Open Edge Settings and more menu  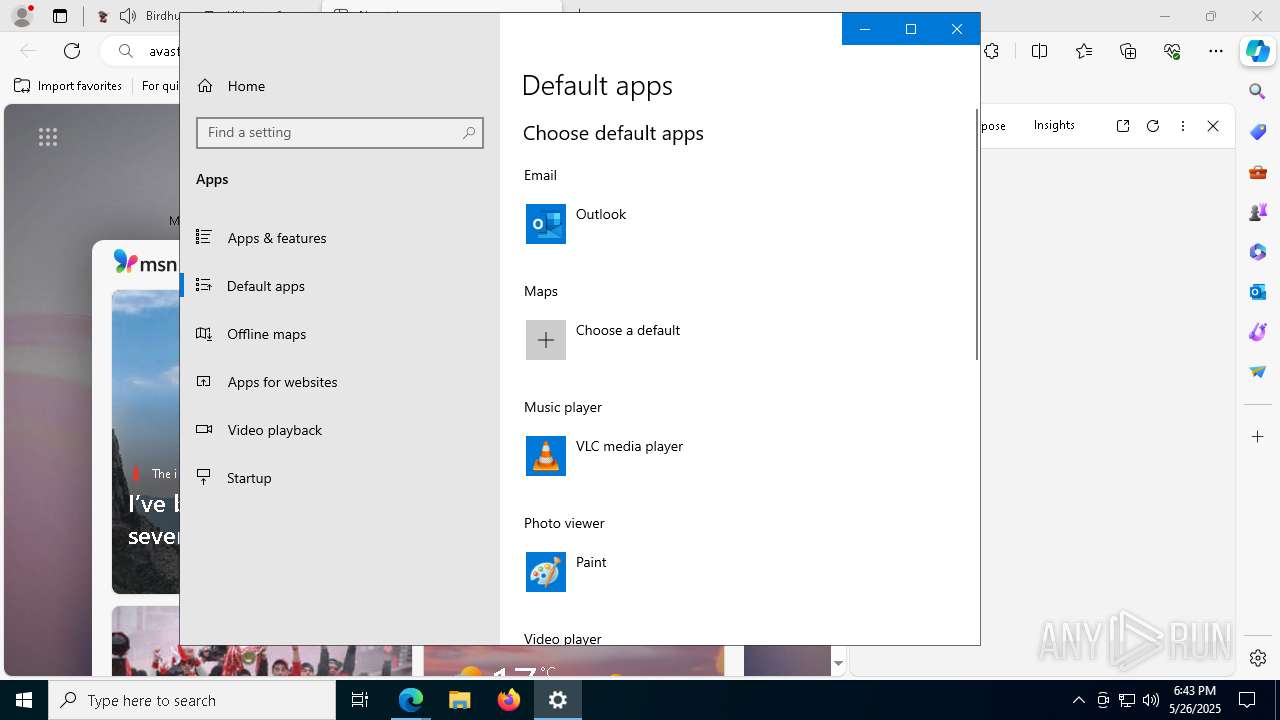[1216, 51]
